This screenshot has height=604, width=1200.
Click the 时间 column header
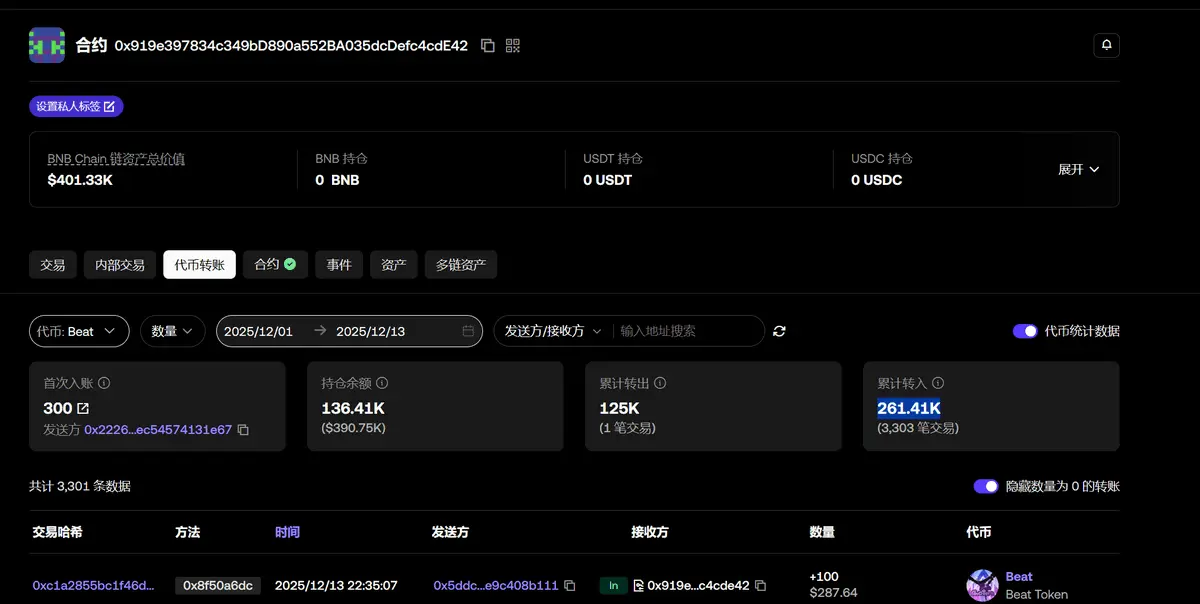pos(287,532)
